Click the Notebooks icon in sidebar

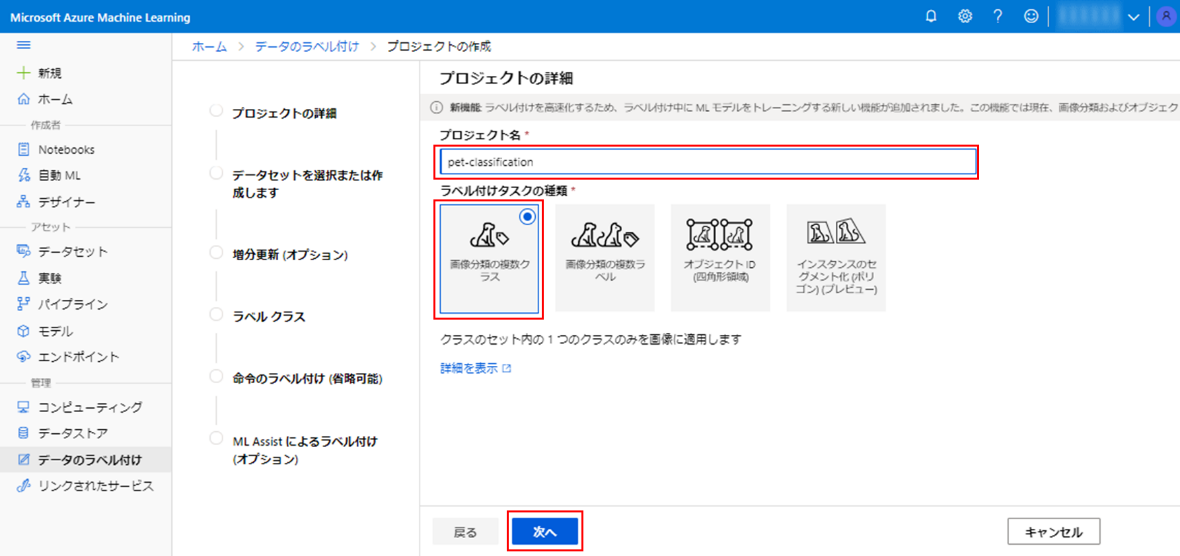(x=23, y=149)
